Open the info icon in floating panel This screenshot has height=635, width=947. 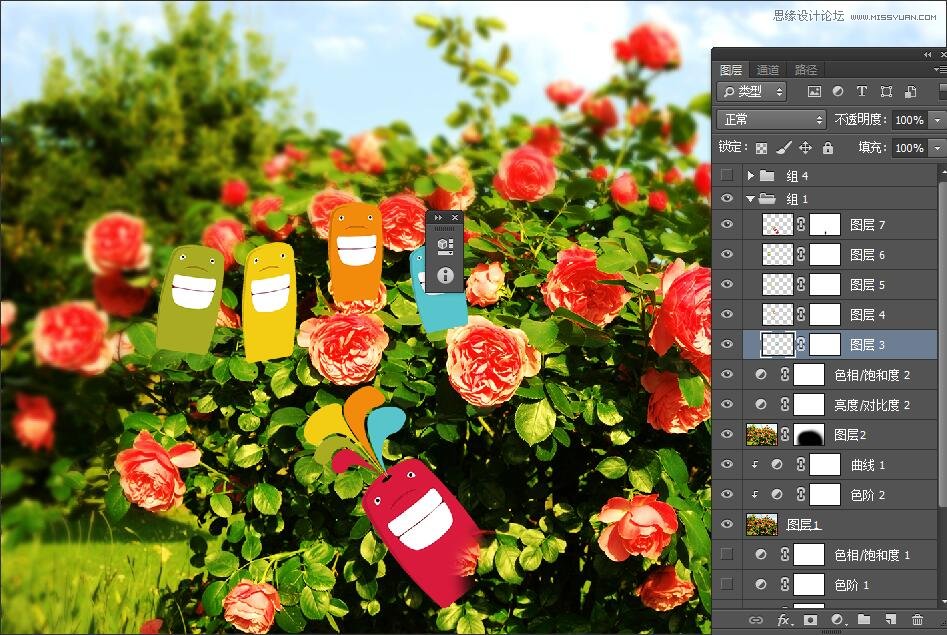pyautogui.click(x=445, y=276)
